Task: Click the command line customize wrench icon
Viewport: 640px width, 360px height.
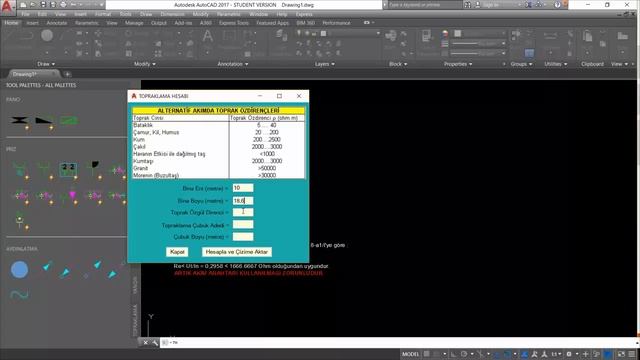Action: [155, 343]
